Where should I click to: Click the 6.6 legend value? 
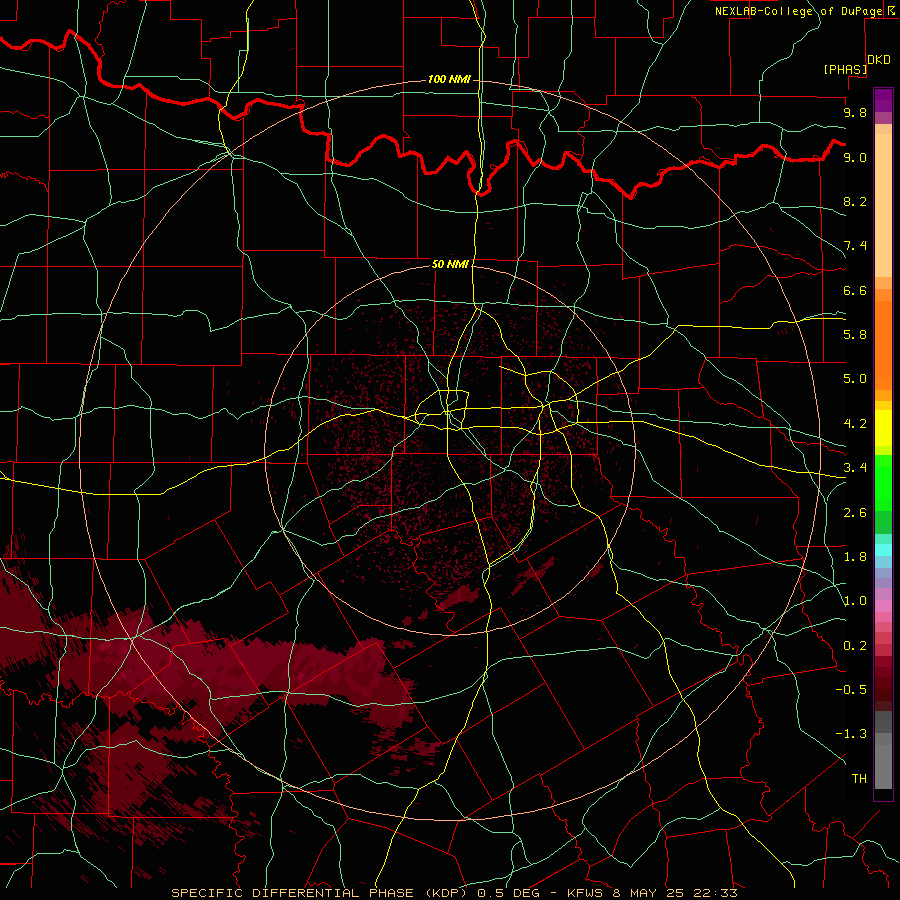855,290
